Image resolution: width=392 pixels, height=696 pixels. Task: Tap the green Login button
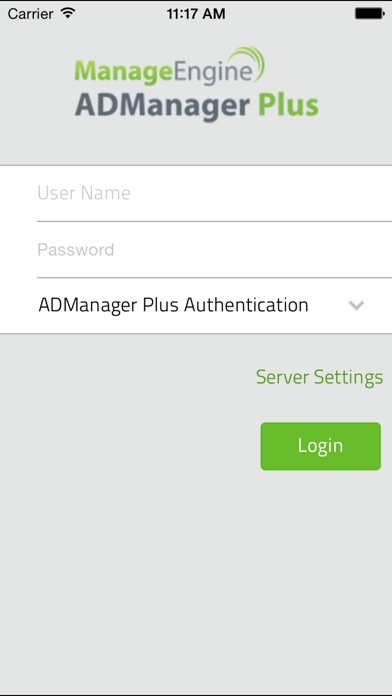point(321,446)
